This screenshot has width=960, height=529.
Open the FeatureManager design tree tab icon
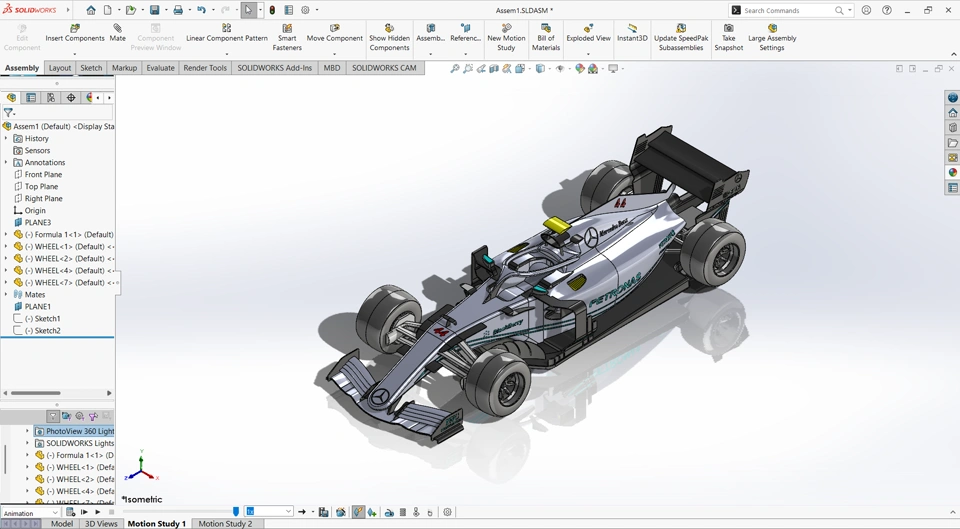(x=11, y=97)
